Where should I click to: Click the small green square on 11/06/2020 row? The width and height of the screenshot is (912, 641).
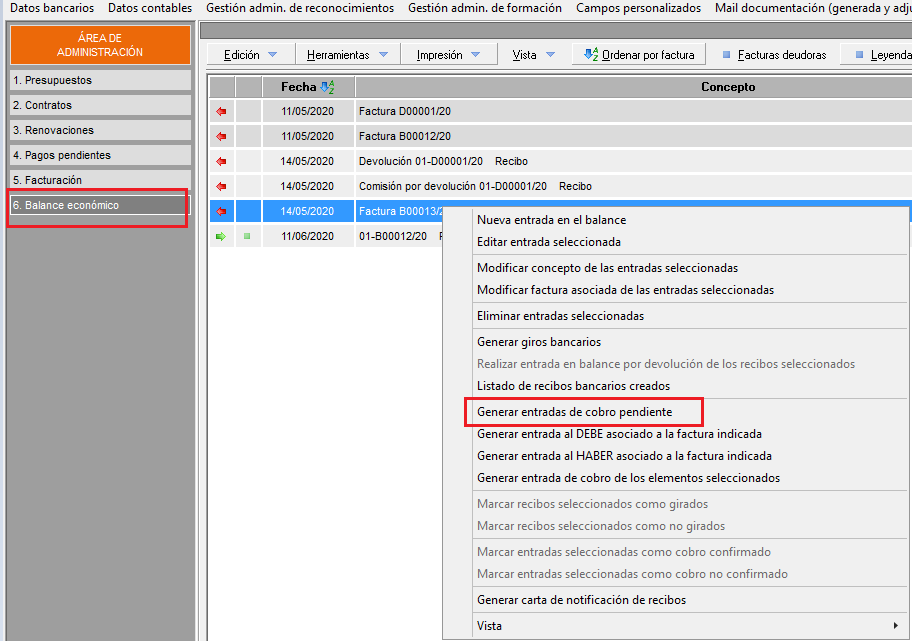pos(247,236)
